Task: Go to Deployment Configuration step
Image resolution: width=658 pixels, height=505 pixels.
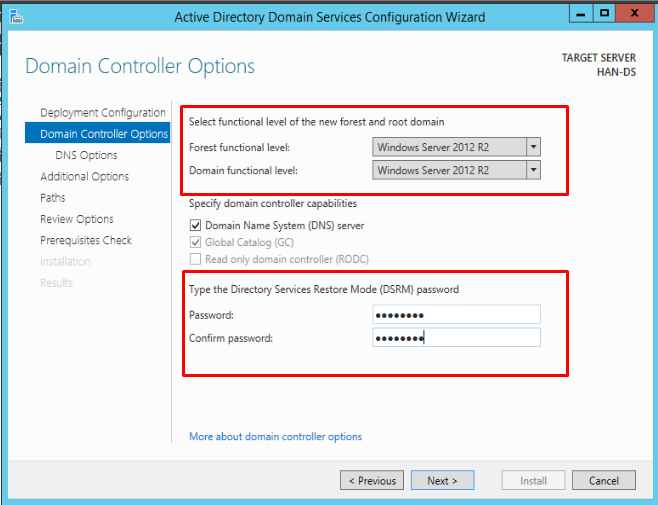Action: (103, 113)
